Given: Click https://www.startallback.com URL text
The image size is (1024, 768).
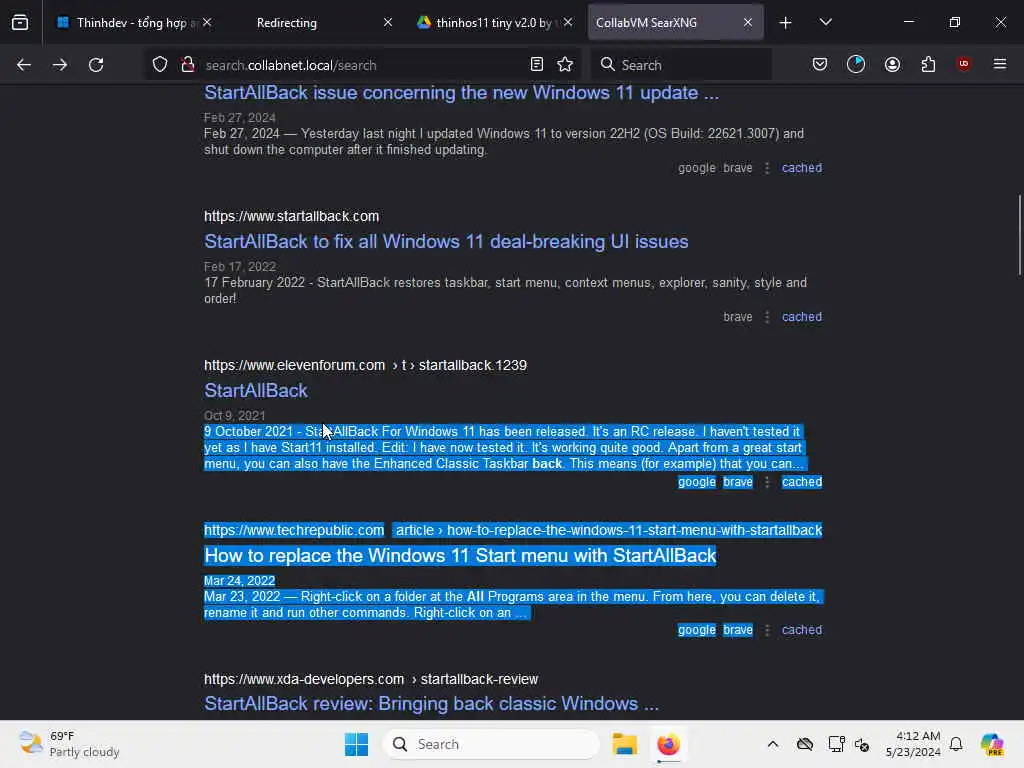Looking at the screenshot, I should (291, 216).
